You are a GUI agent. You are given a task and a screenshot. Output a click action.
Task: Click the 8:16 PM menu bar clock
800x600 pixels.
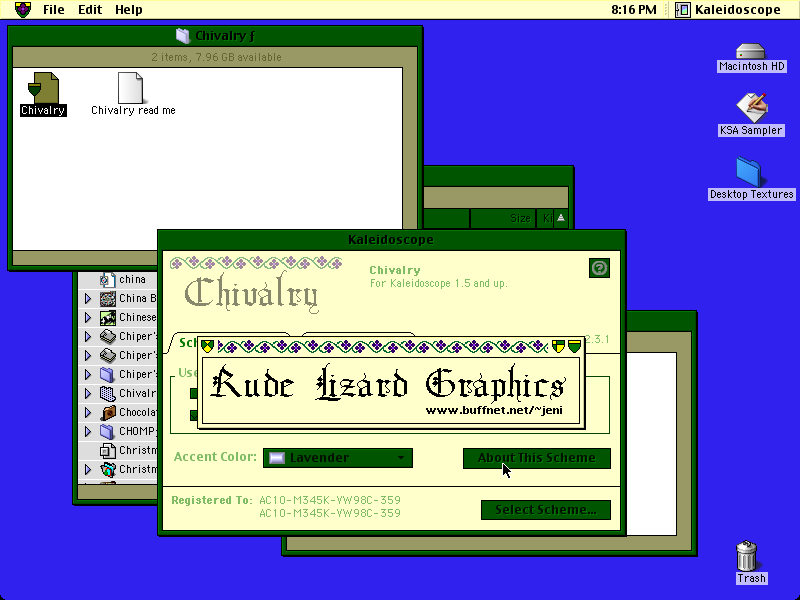[x=634, y=9]
